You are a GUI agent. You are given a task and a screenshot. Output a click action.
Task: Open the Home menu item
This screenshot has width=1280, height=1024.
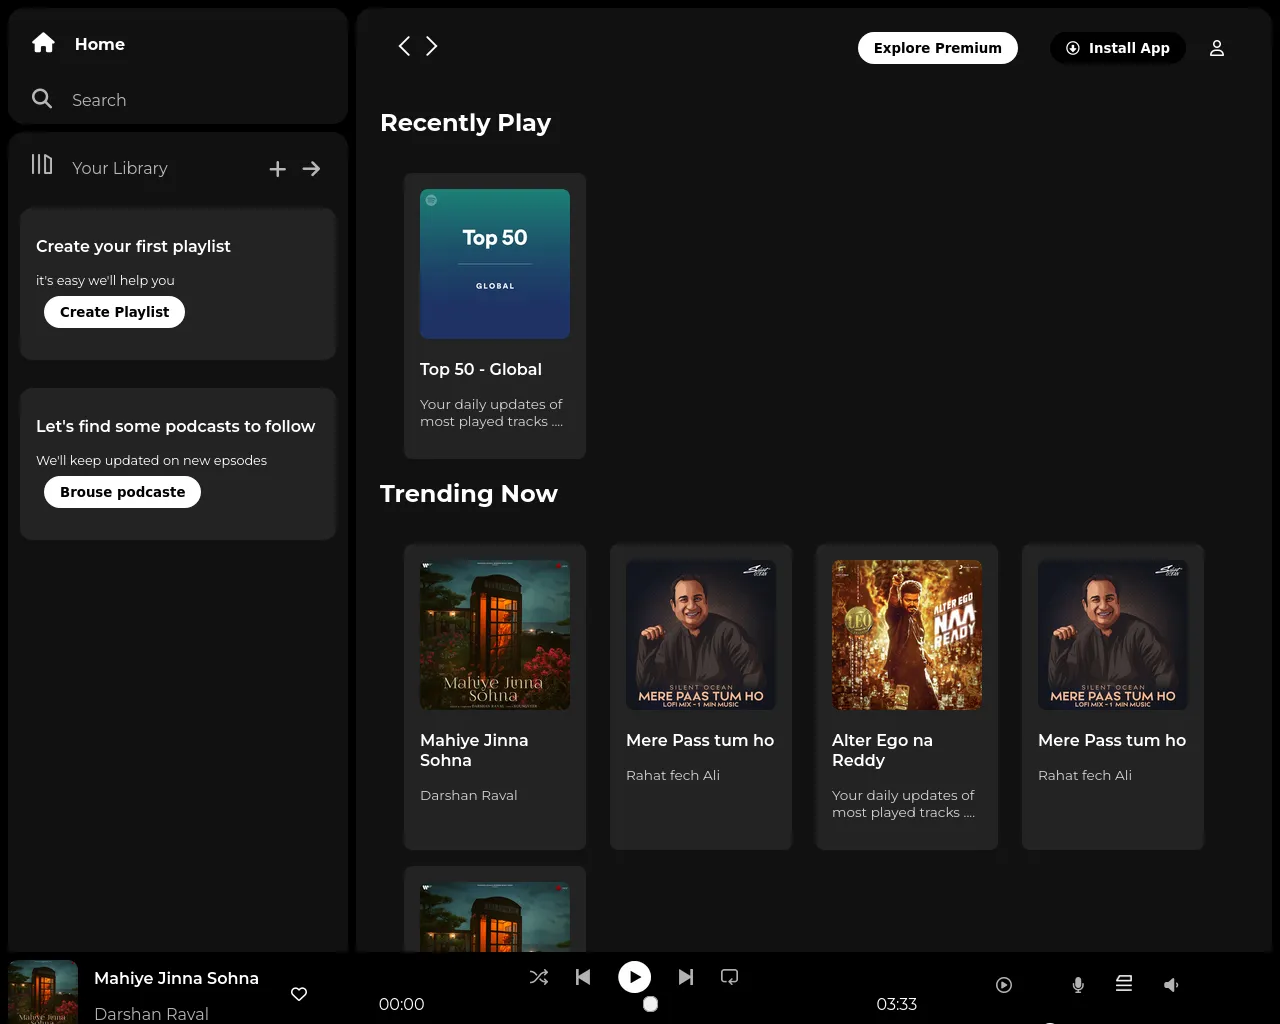(x=100, y=44)
